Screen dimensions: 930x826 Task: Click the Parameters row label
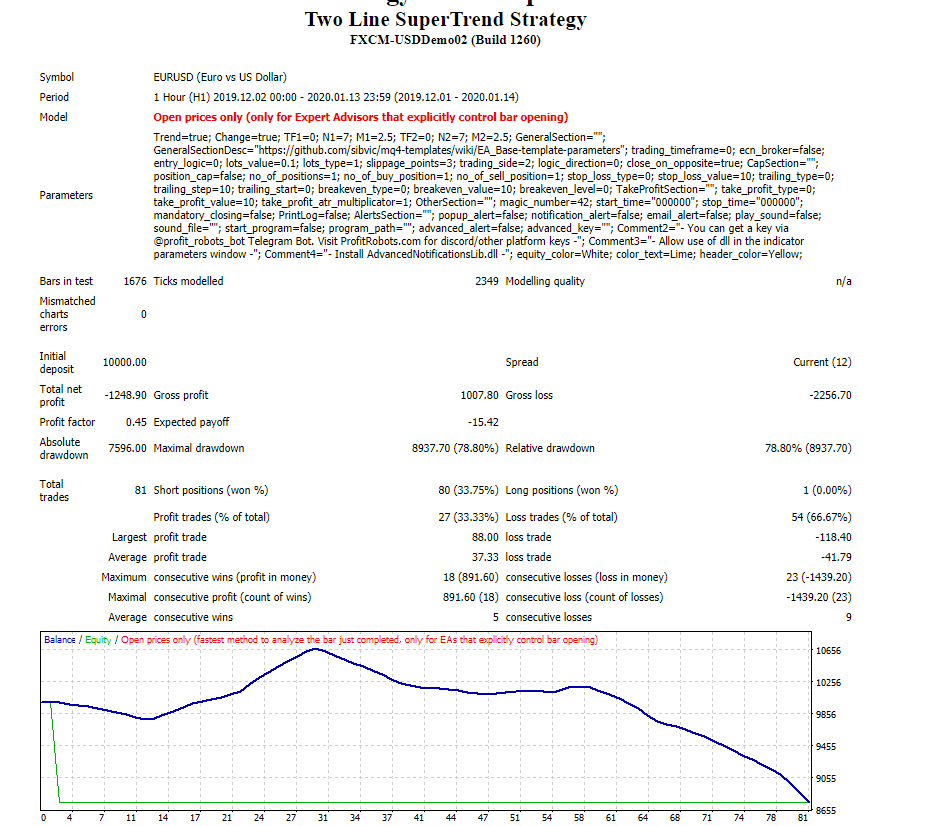pos(66,195)
